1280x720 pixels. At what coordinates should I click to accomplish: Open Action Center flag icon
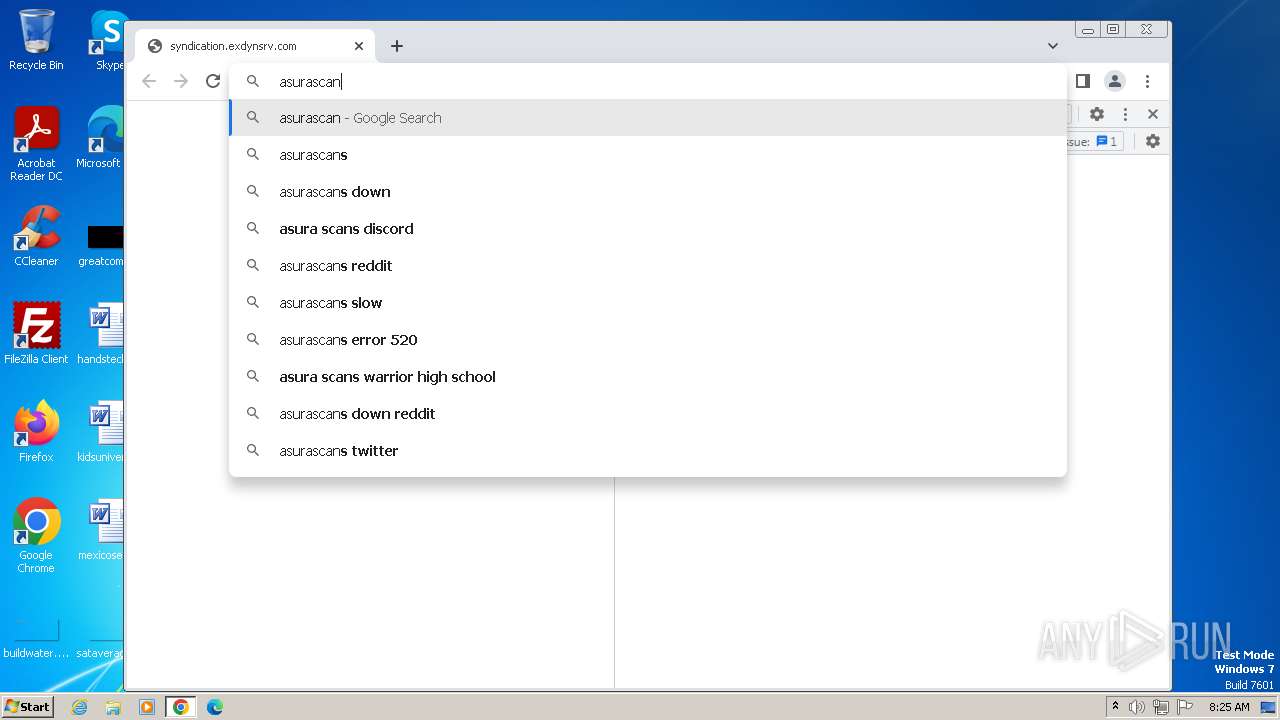coord(1185,707)
